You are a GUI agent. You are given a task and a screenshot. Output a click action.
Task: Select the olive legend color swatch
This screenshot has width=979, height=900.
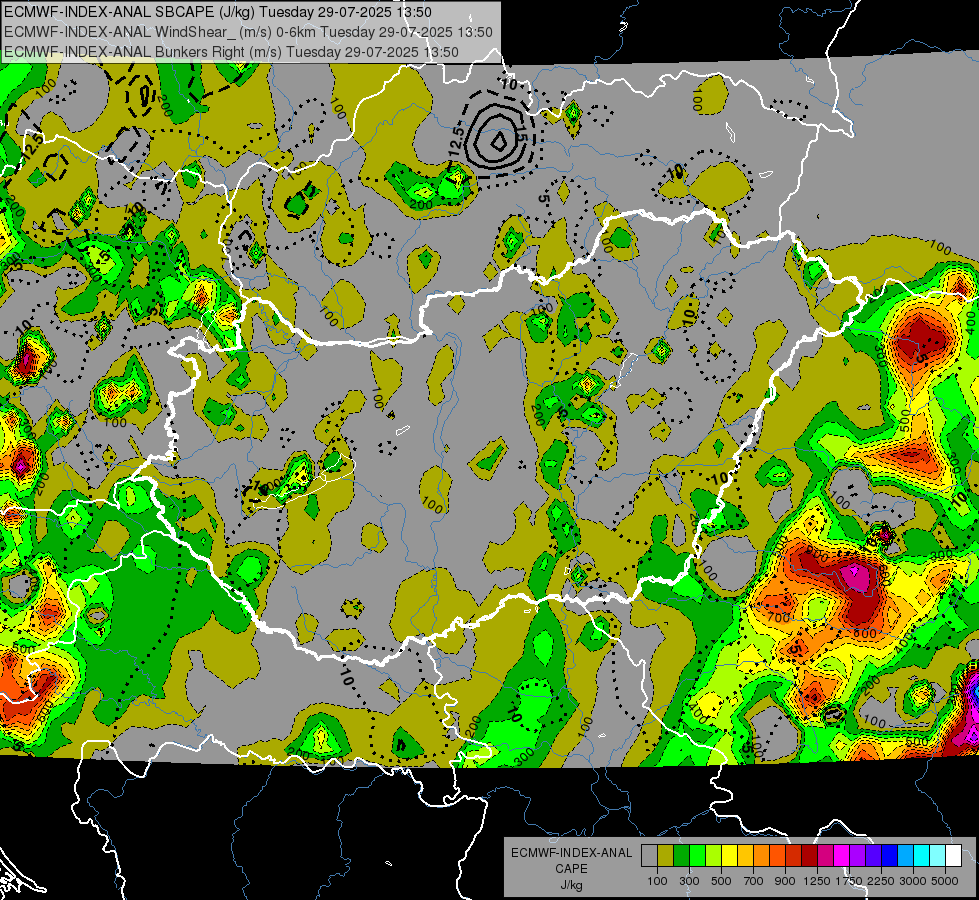[x=665, y=856]
